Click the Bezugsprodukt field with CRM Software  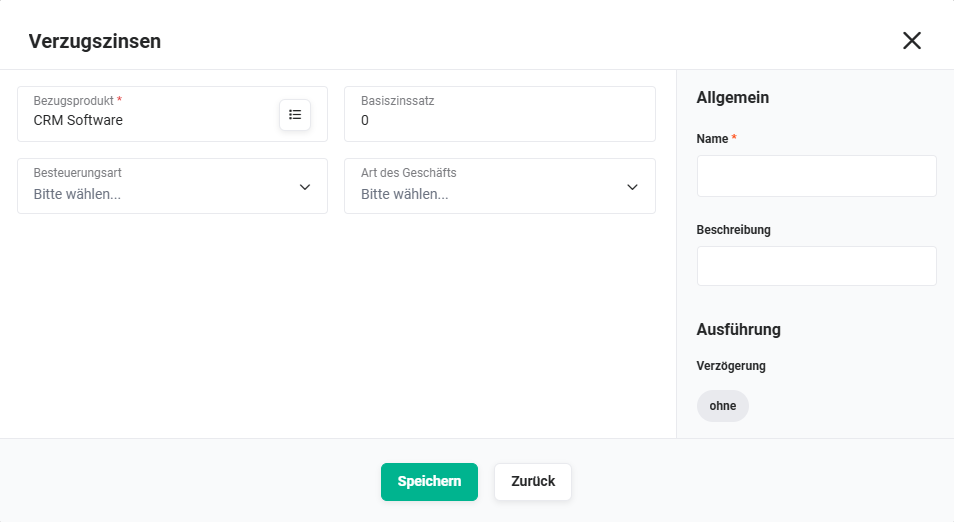[172, 114]
